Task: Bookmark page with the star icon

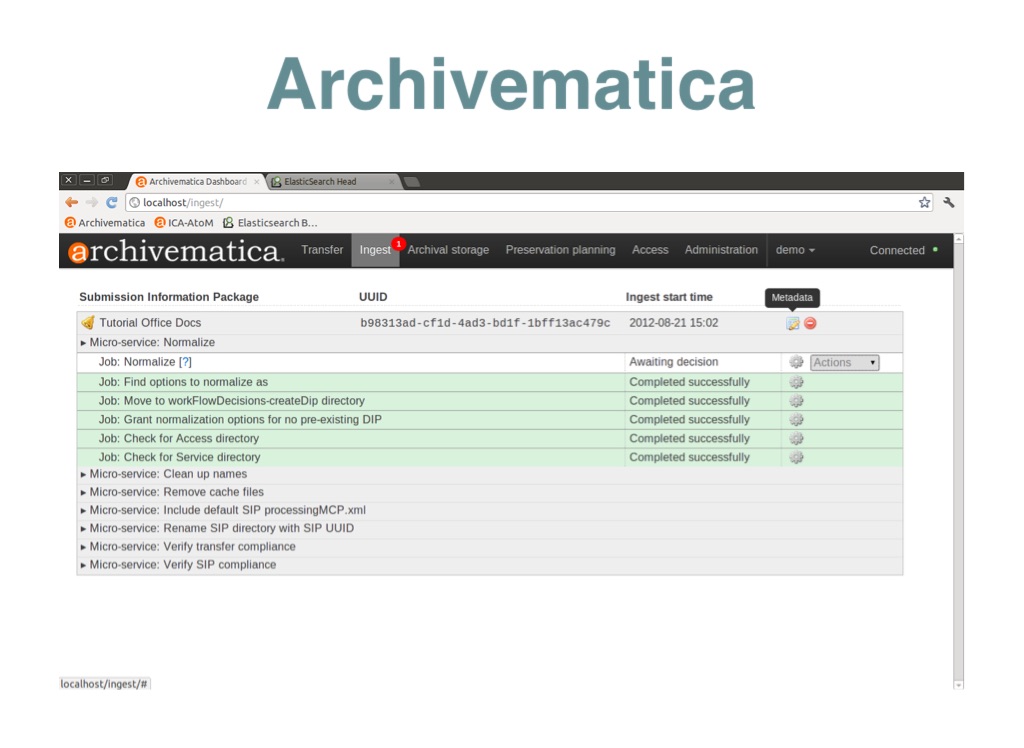Action: click(x=924, y=202)
